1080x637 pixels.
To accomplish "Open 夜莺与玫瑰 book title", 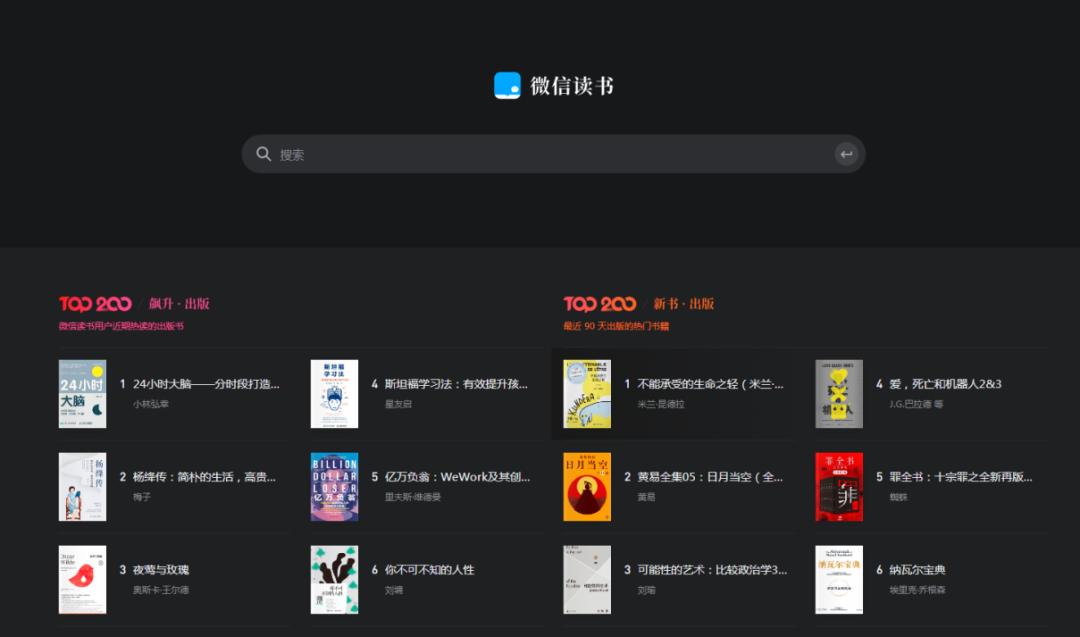I will [x=161, y=570].
